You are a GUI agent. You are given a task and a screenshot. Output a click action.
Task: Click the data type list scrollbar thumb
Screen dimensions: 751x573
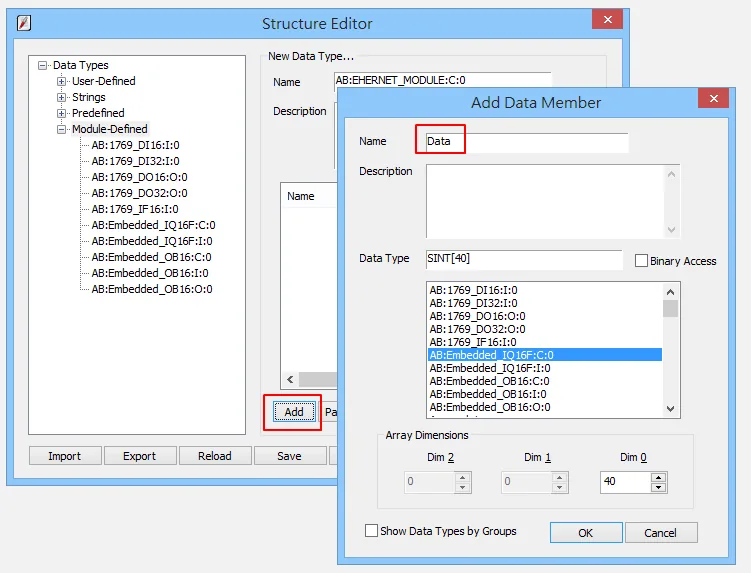[x=671, y=308]
